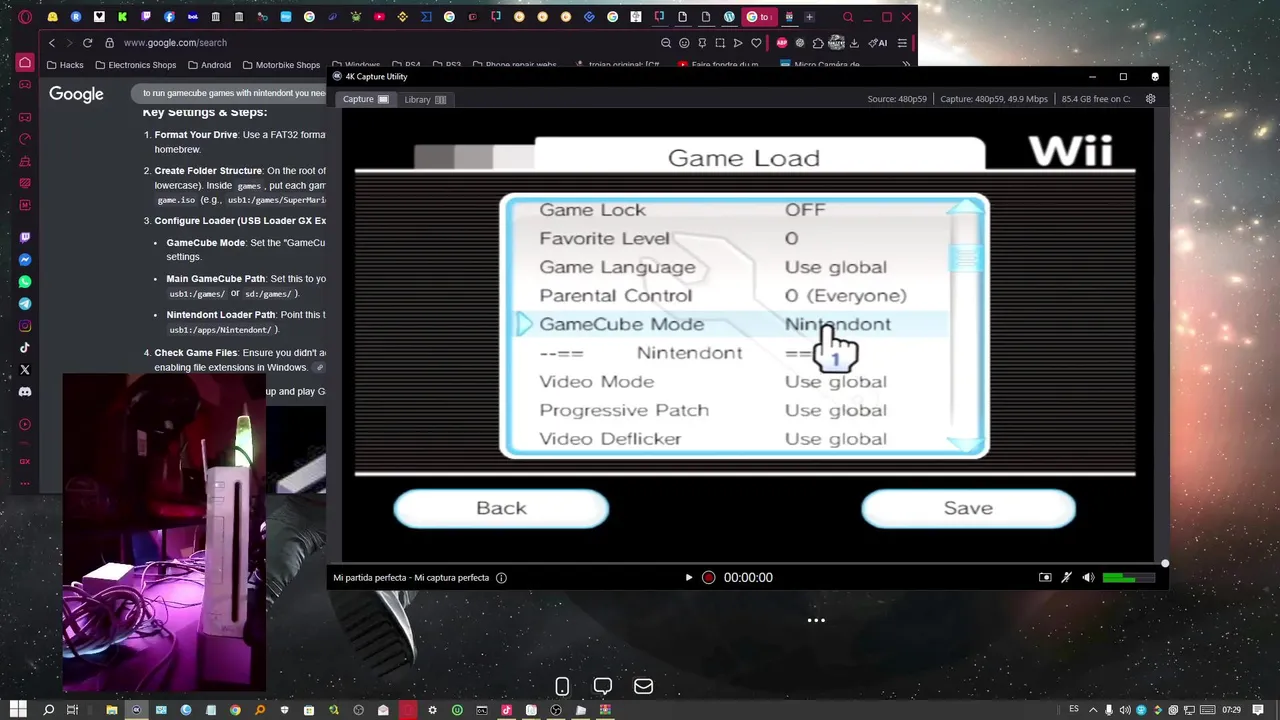
Task: Select the Capture tab
Action: 366,99
